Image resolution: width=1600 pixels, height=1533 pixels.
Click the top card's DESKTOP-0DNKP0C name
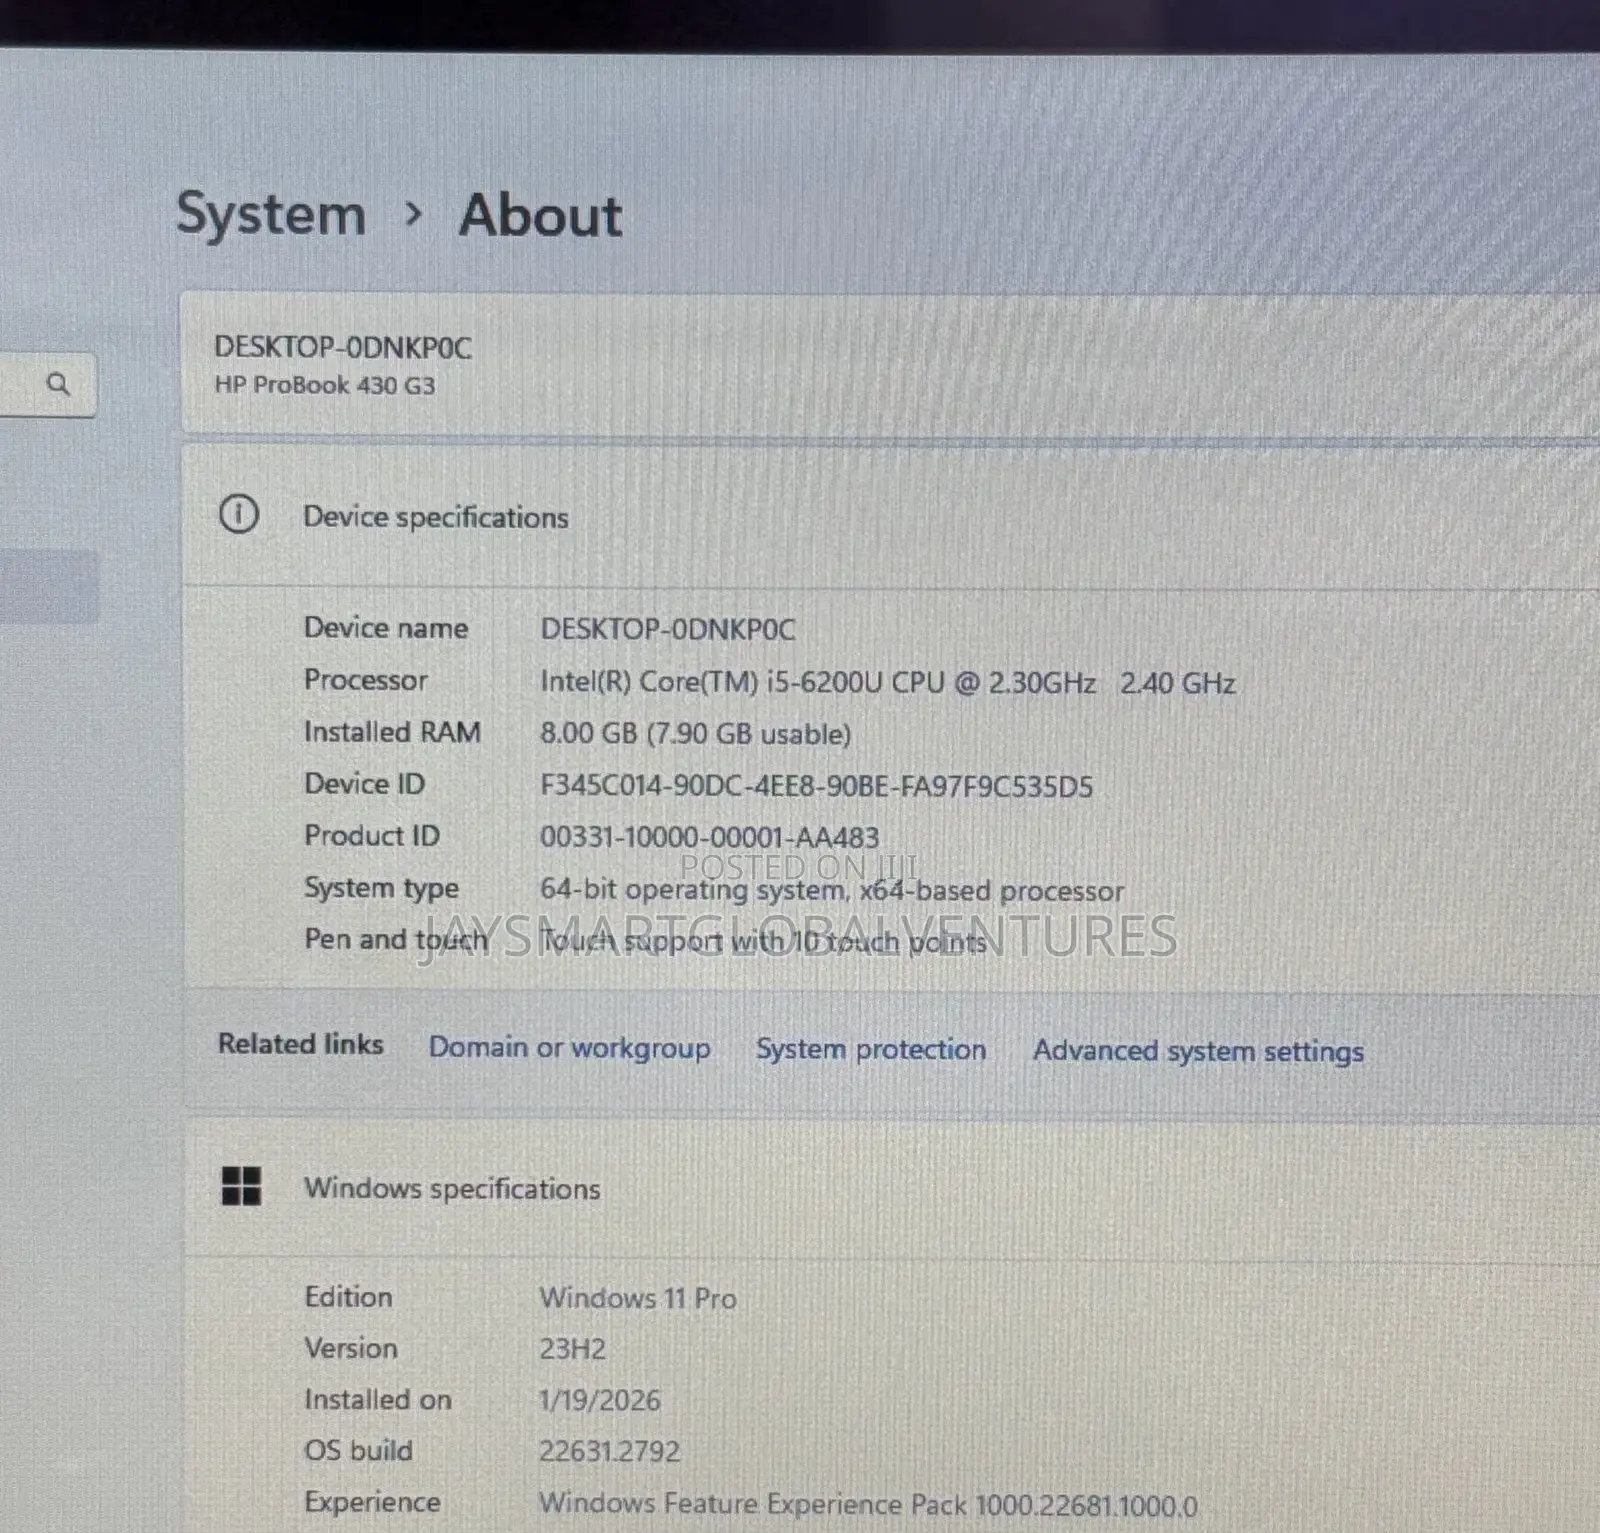pos(343,347)
